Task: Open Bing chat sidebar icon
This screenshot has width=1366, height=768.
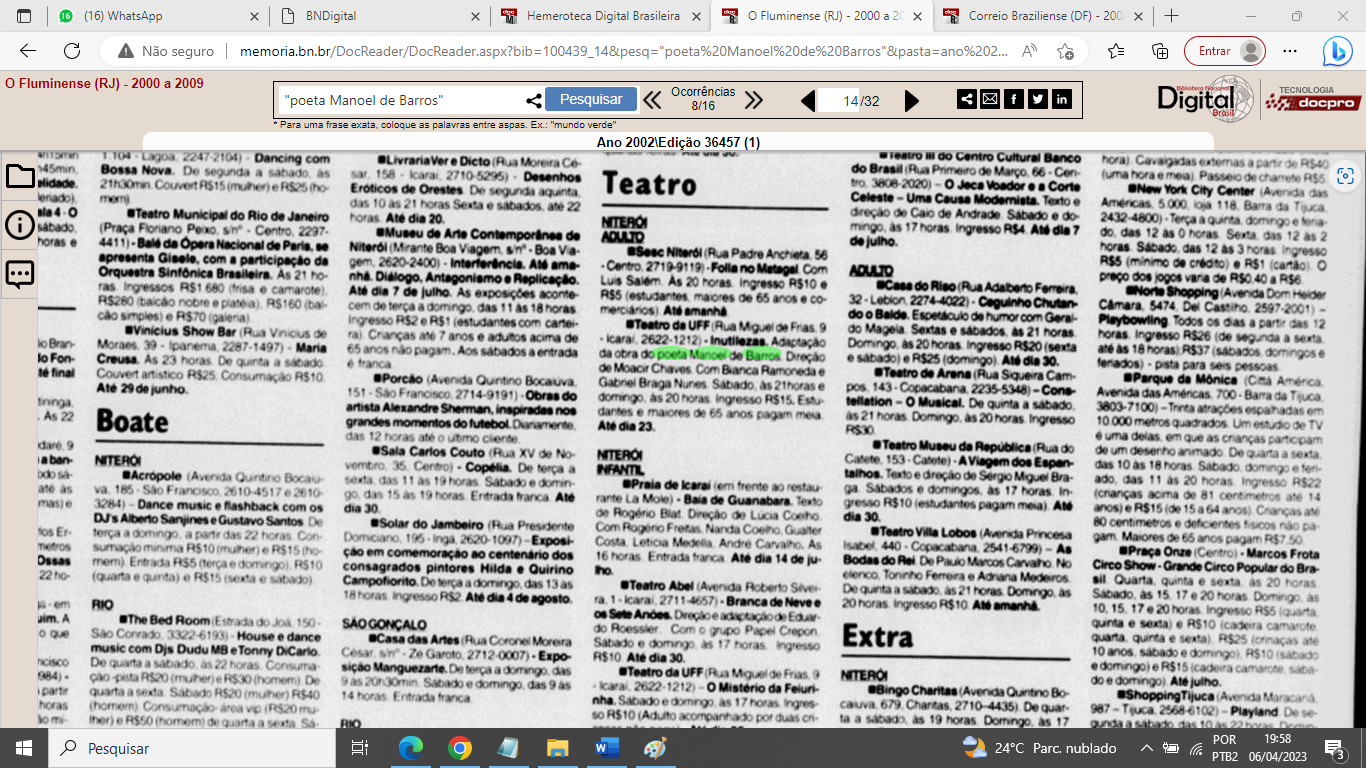Action: (1337, 51)
